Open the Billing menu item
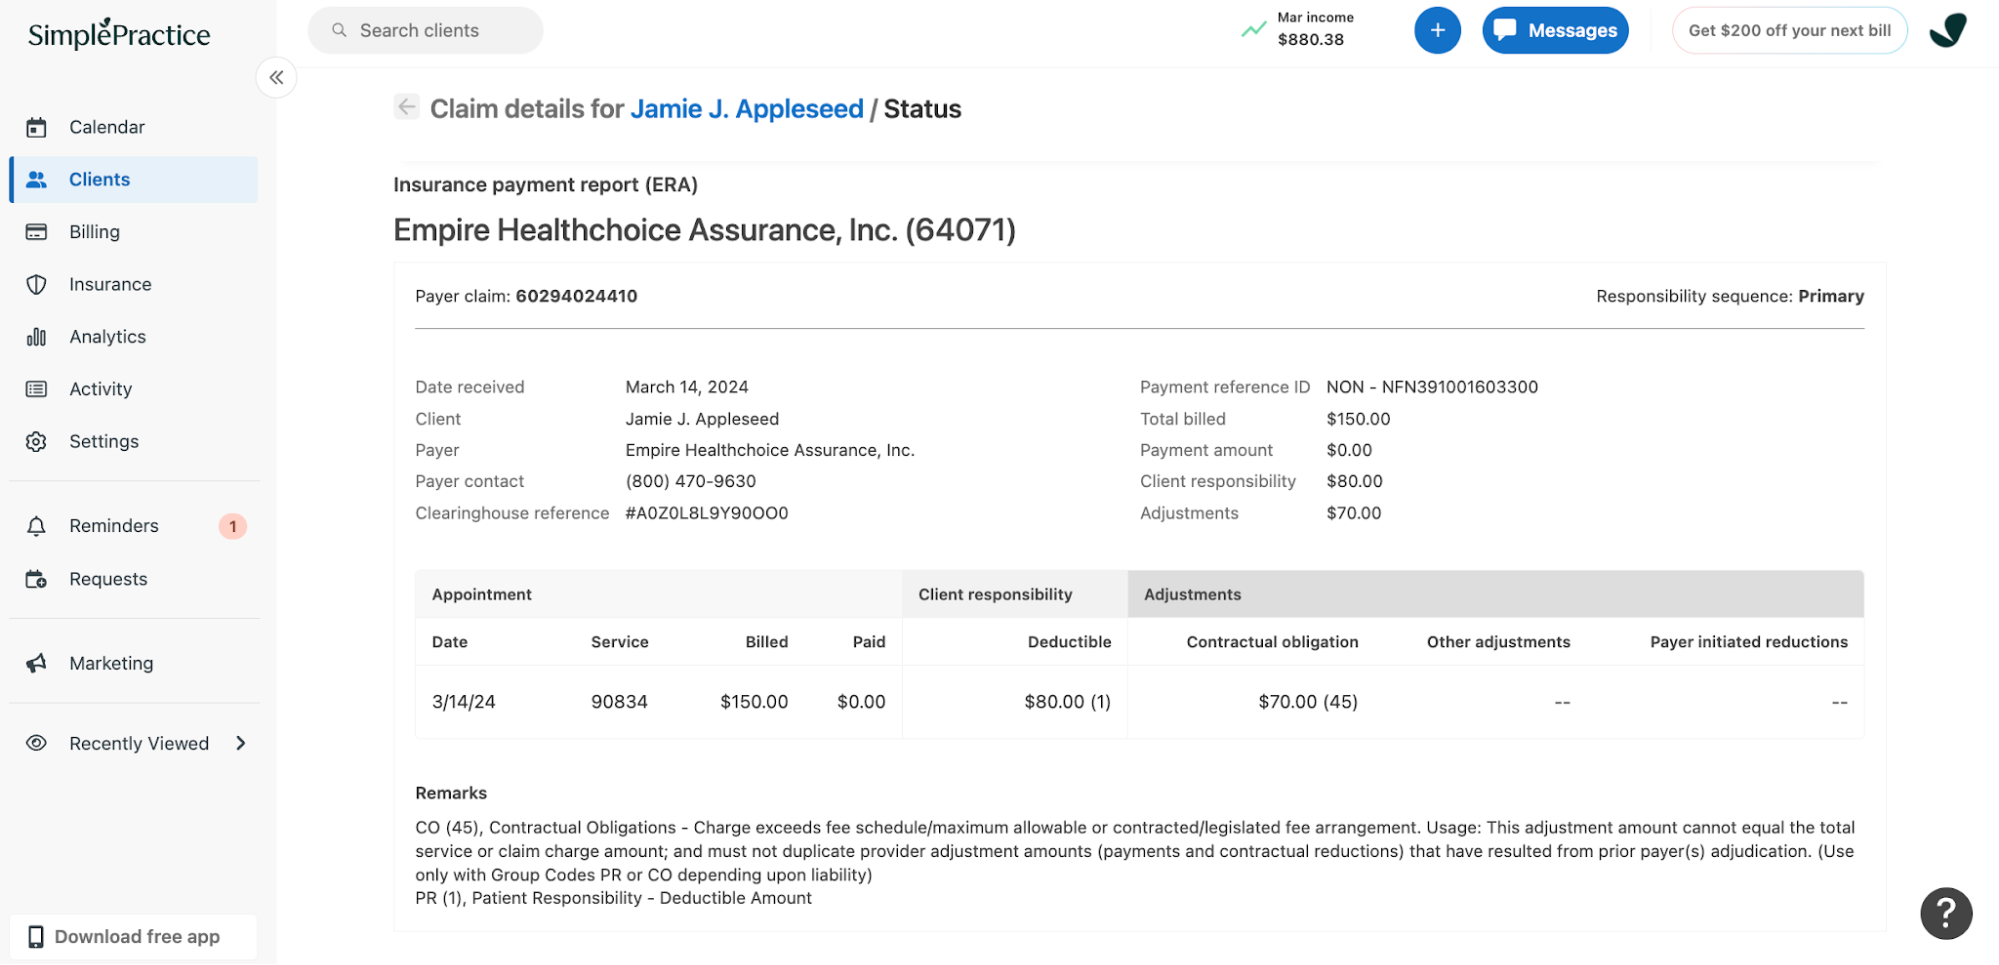The width and height of the screenshot is (1999, 965). (134, 232)
